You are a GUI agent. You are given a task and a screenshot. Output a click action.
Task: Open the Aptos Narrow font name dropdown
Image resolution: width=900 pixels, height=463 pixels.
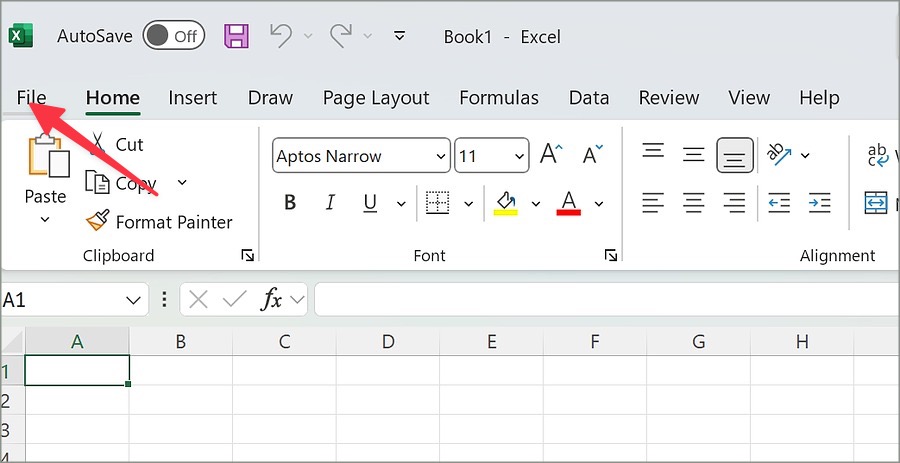coord(441,156)
